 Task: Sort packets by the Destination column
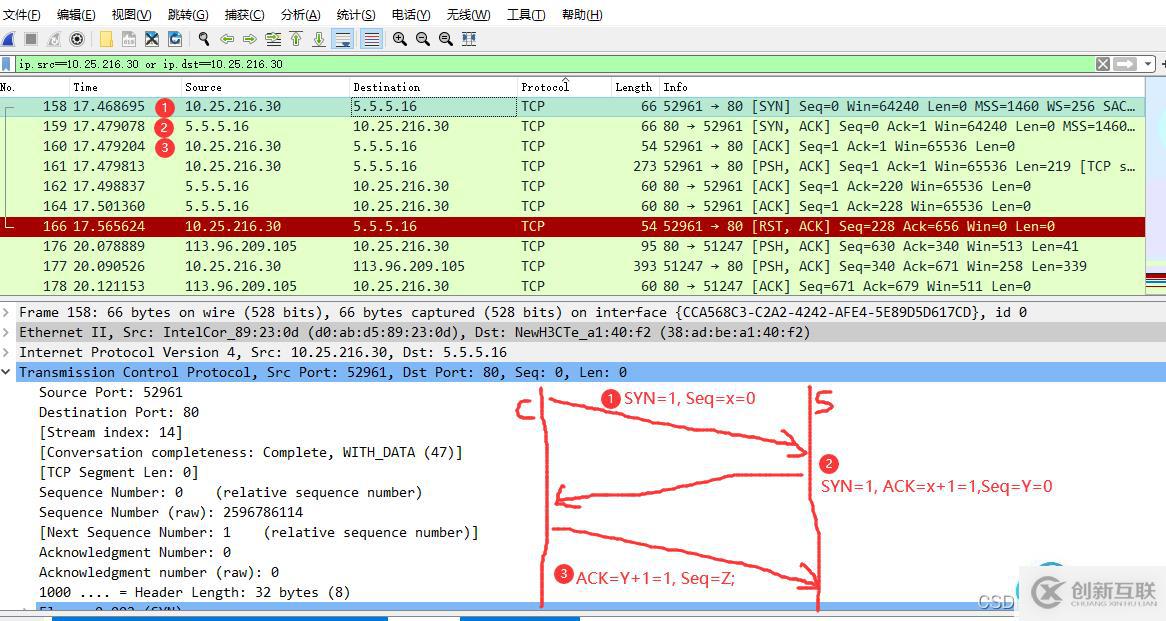coord(433,87)
